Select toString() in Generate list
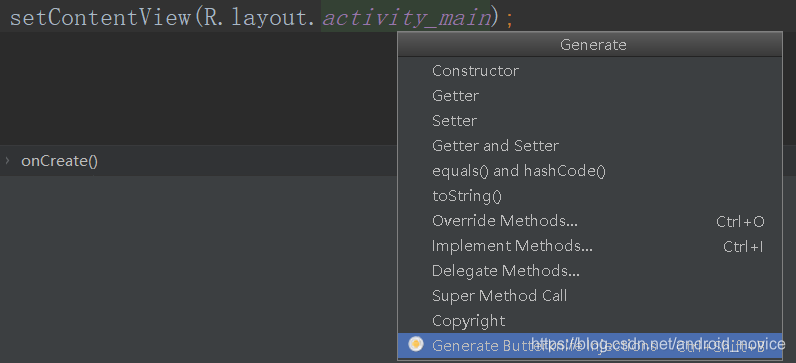The height and width of the screenshot is (363, 796). pos(589,195)
